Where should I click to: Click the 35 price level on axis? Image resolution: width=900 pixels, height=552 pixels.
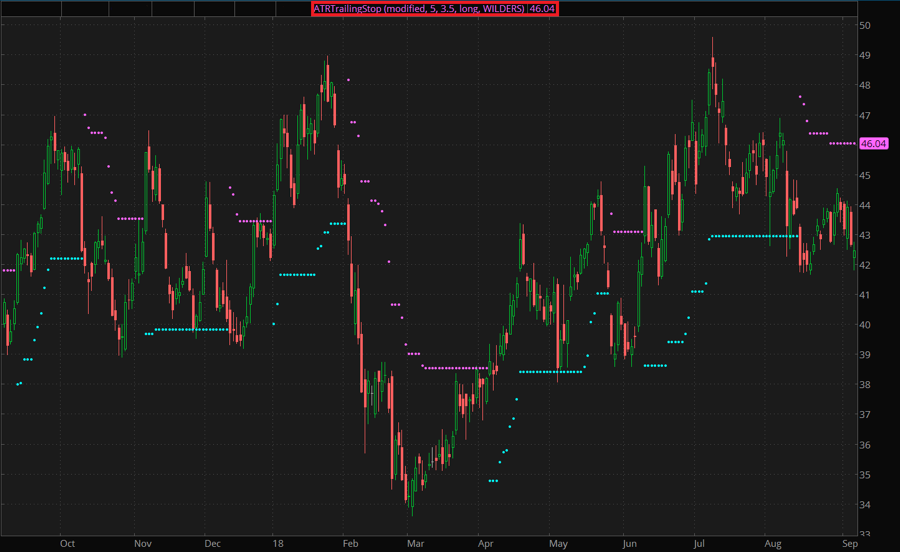pos(865,475)
